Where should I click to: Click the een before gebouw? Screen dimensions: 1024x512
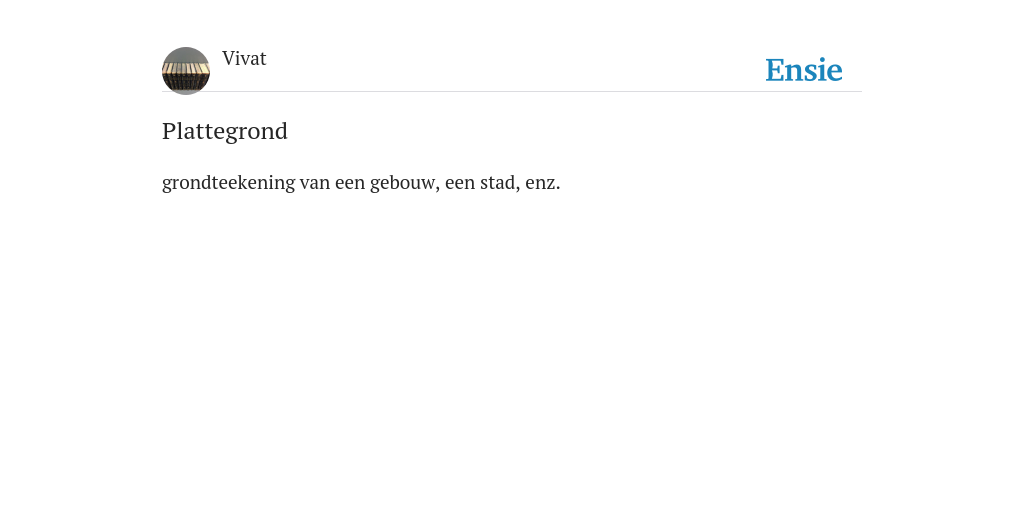[350, 184]
